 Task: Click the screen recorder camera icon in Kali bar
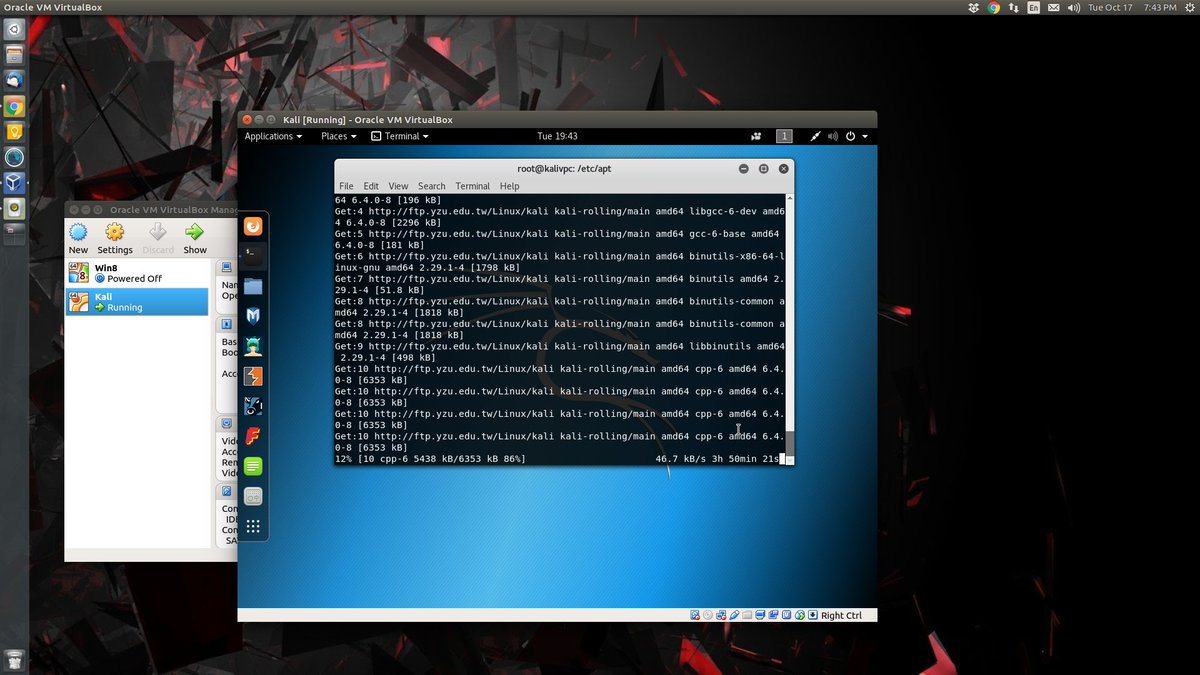pos(756,136)
